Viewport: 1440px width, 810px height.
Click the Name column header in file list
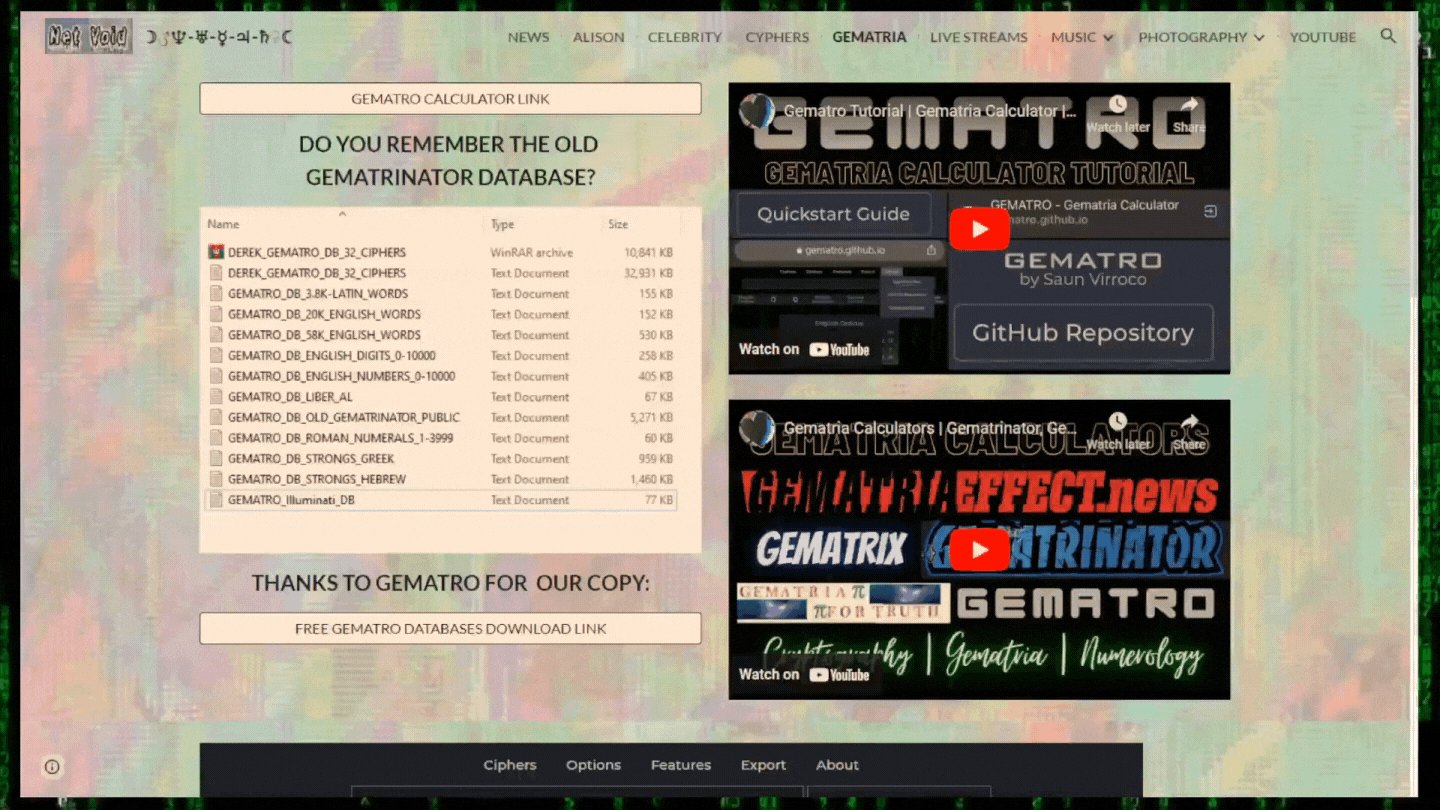tap(223, 224)
